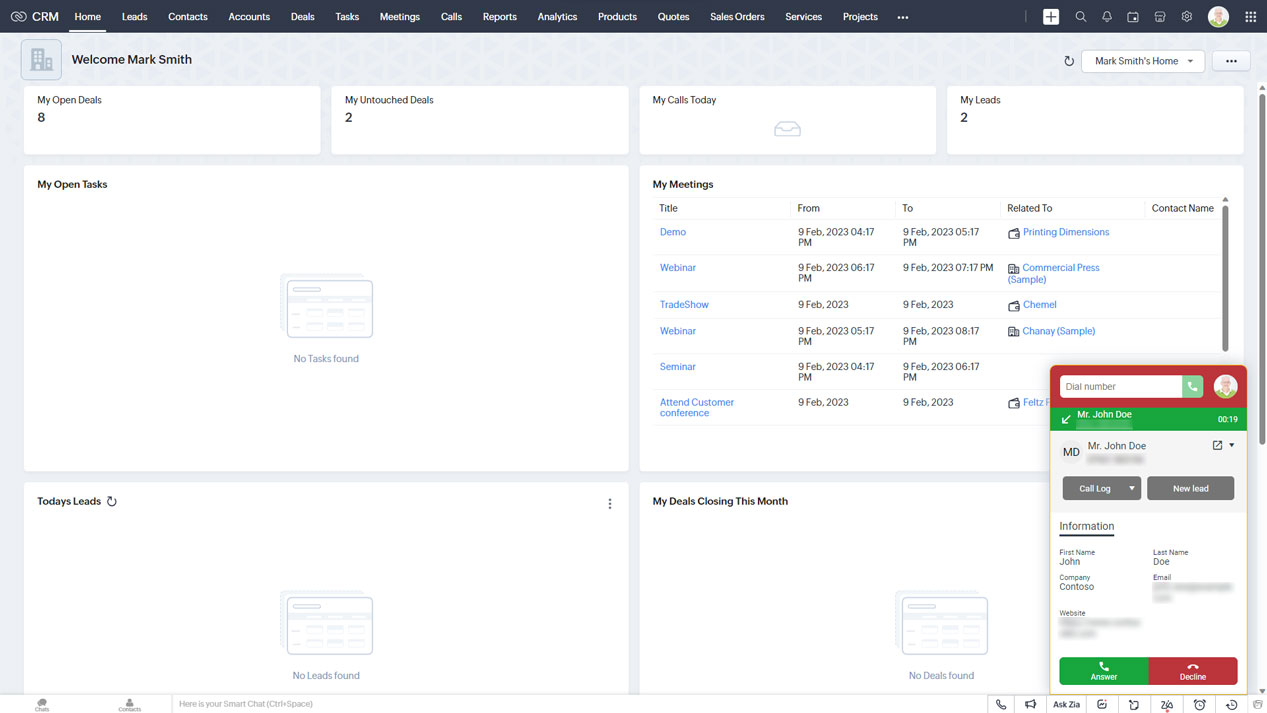The height and width of the screenshot is (713, 1267).
Task: Click the Dial number input field
Action: [x=1120, y=386]
